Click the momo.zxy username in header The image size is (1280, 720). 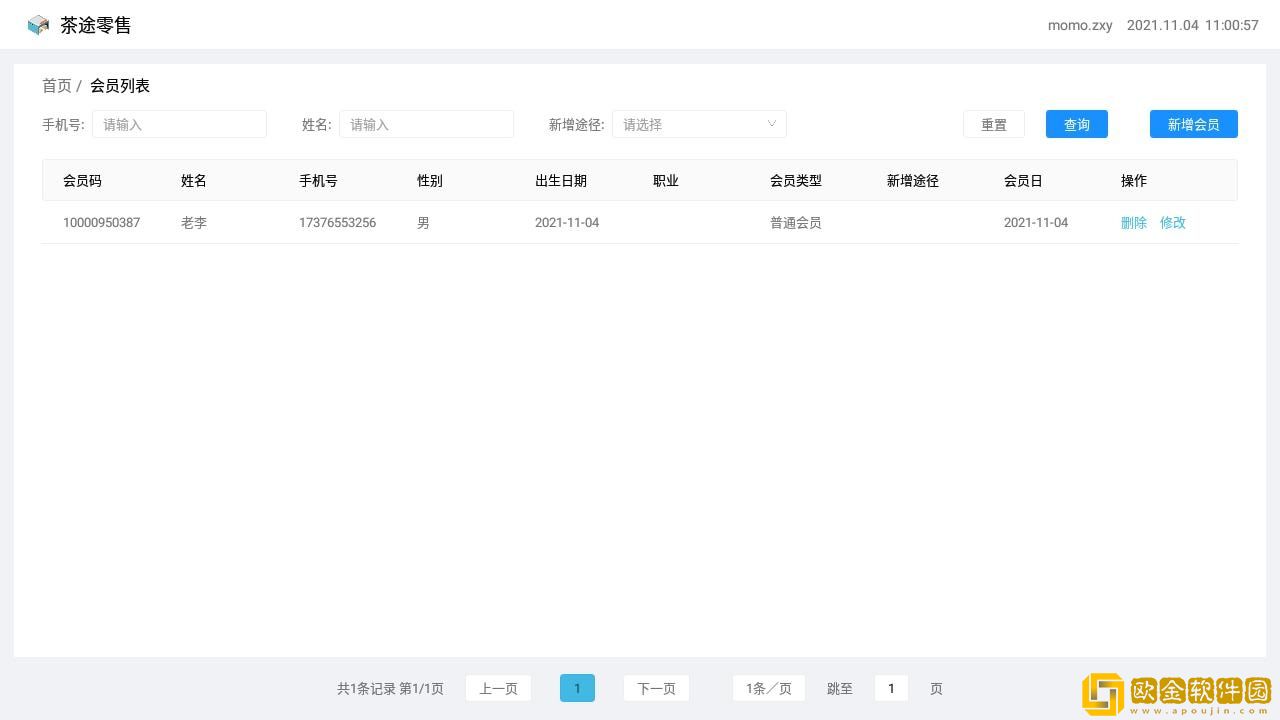1079,25
